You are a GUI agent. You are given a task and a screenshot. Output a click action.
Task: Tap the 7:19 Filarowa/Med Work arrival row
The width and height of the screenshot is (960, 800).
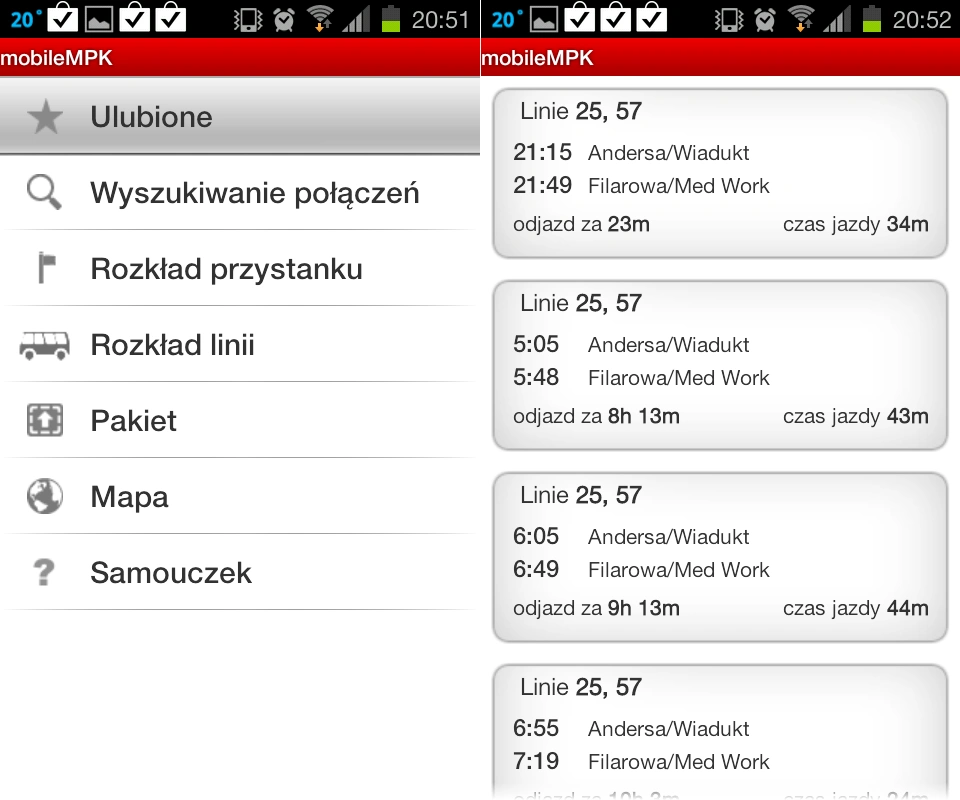click(641, 761)
